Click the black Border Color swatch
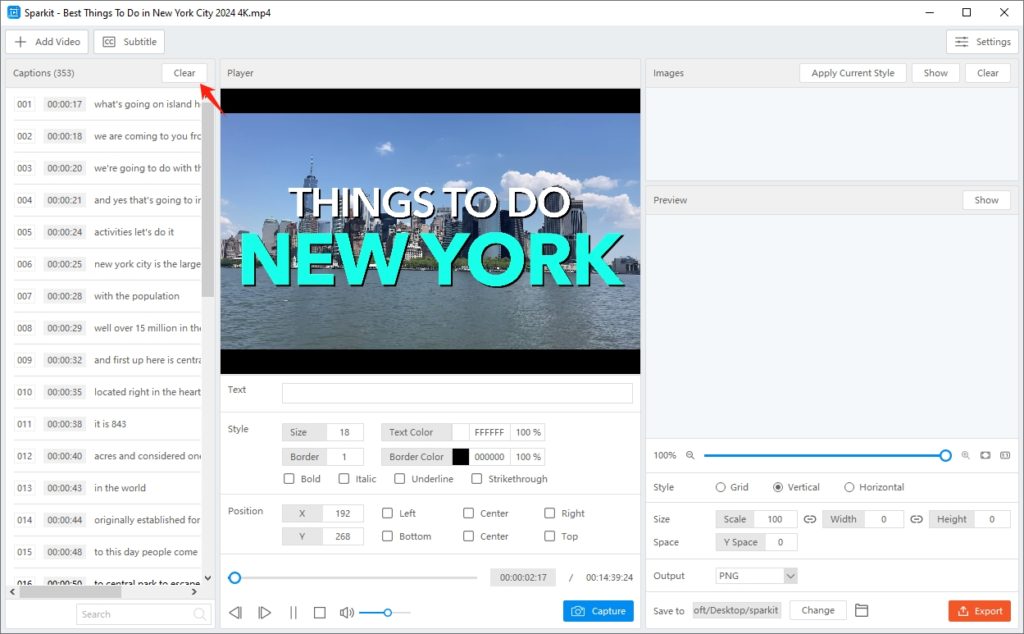Screen dimensions: 1024x634 click(x=460, y=457)
